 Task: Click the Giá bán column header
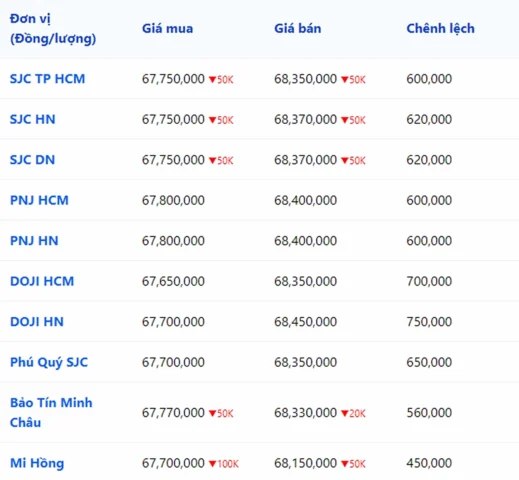[298, 29]
